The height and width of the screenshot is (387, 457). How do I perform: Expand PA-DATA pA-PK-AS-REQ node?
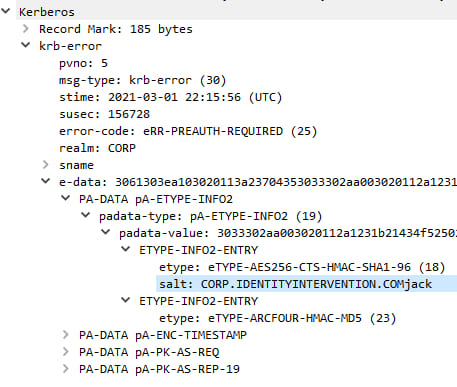click(66, 352)
